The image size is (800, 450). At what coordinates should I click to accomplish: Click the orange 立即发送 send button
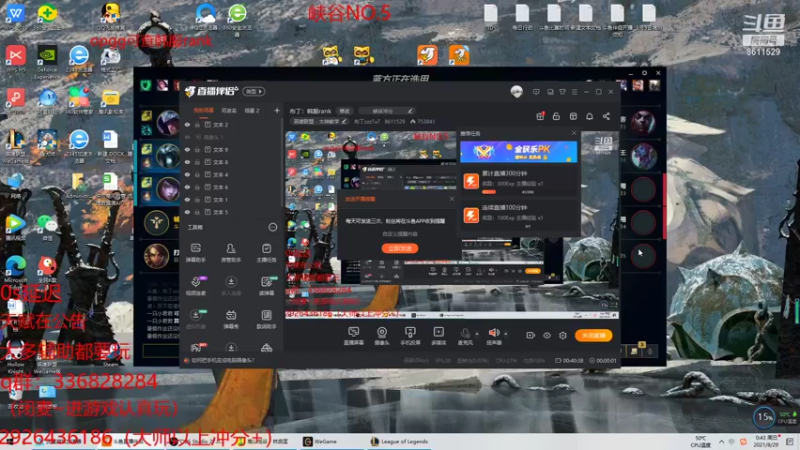click(x=400, y=248)
